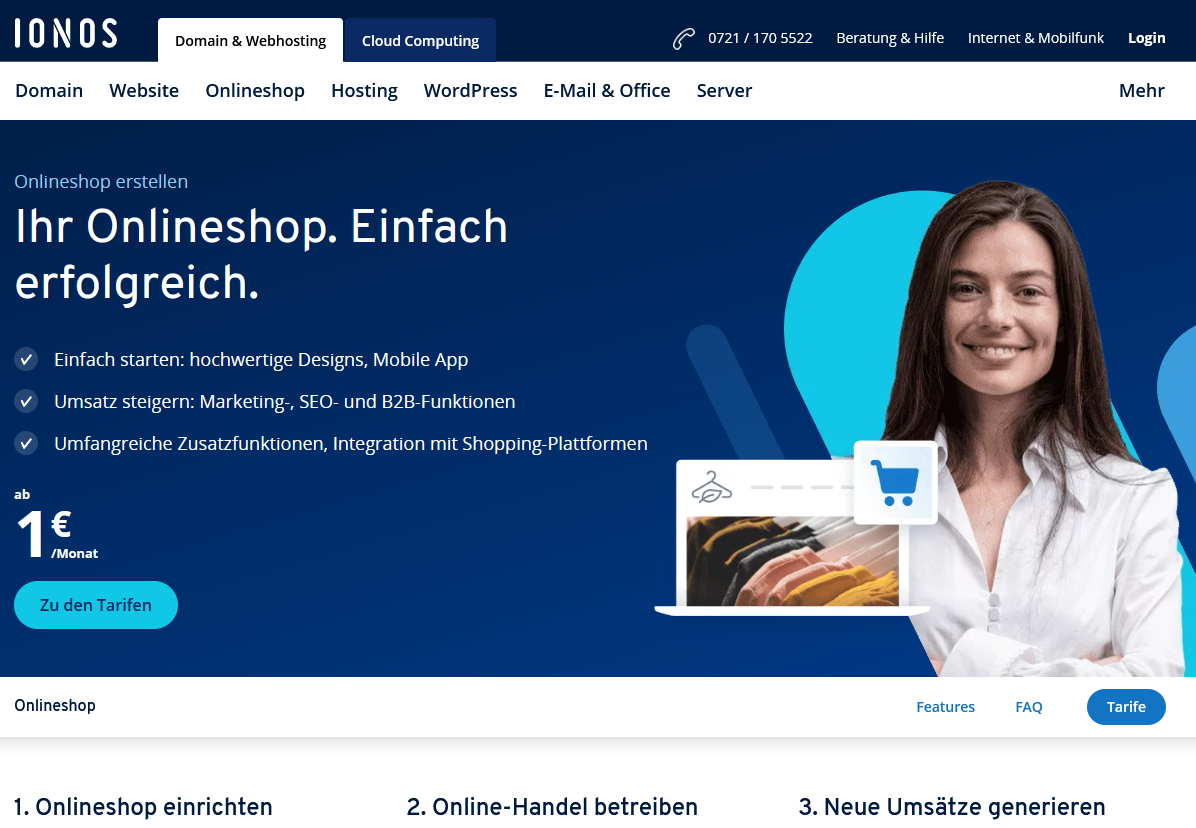The image size is (1196, 828).
Task: Click the phone handset icon
Action: click(683, 38)
